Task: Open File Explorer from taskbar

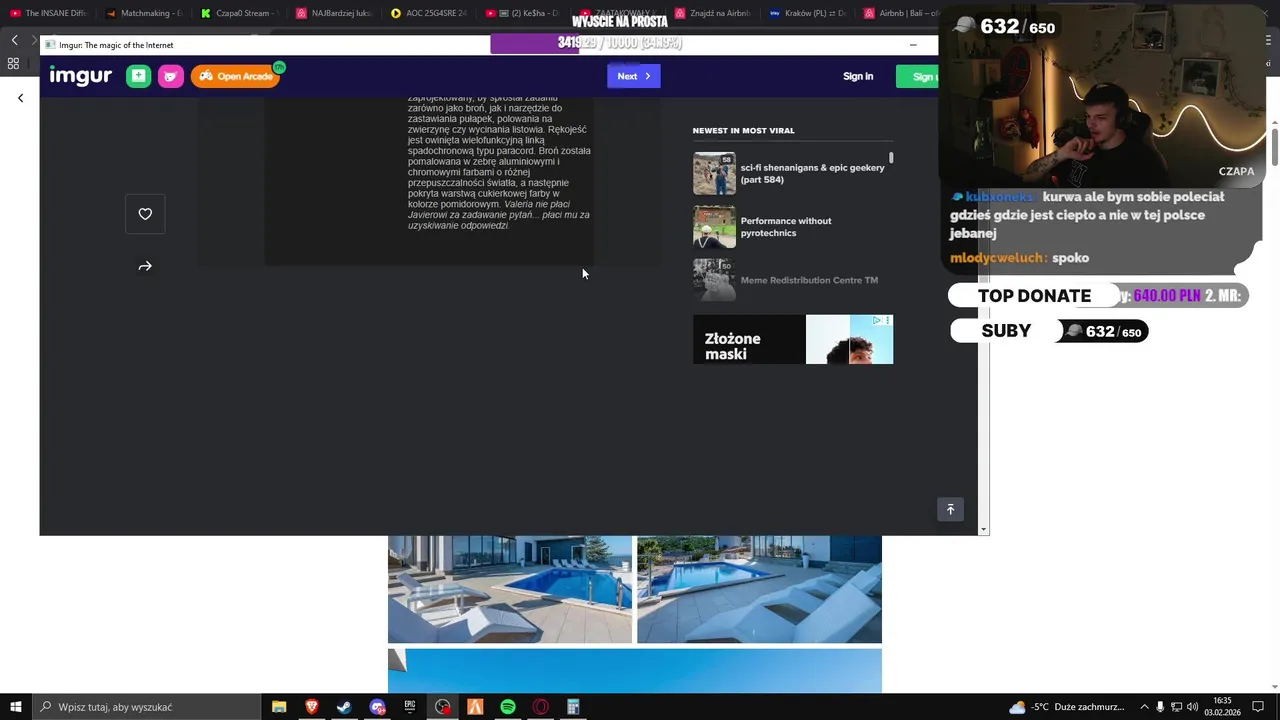Action: click(x=279, y=707)
